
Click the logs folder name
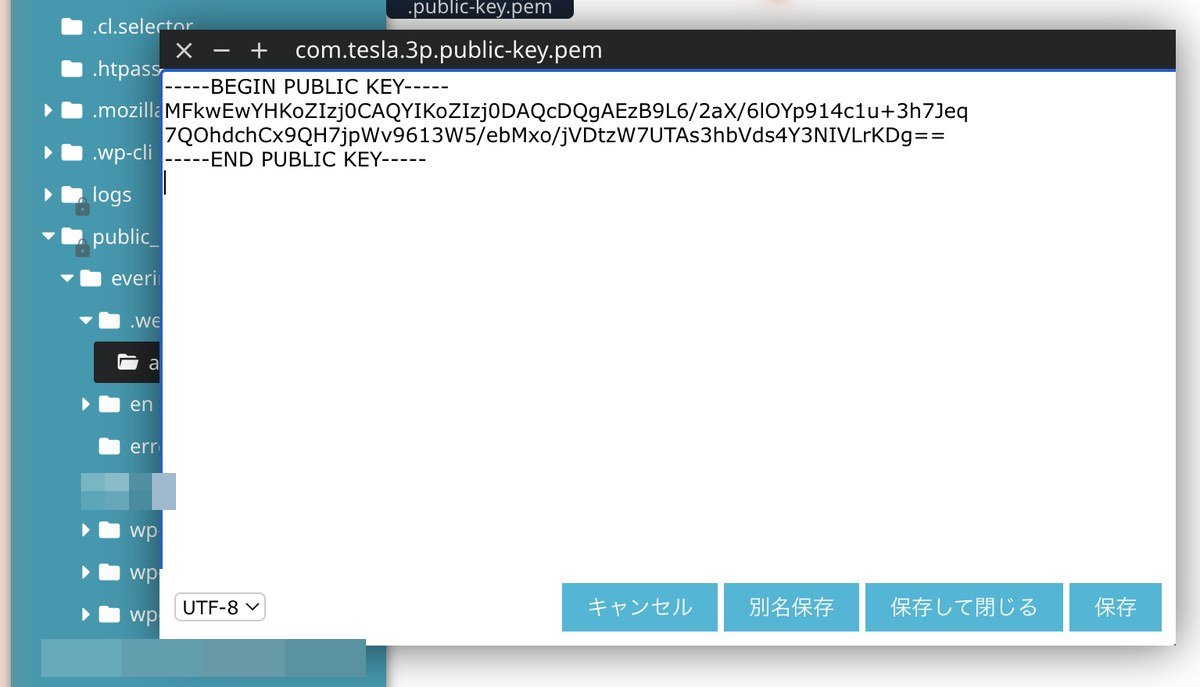coord(112,195)
